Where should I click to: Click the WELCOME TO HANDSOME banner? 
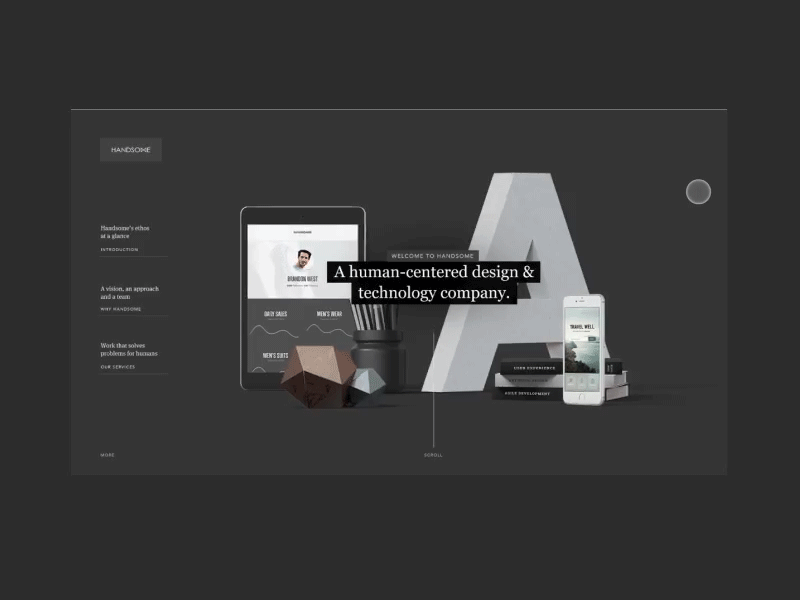pyautogui.click(x=434, y=256)
